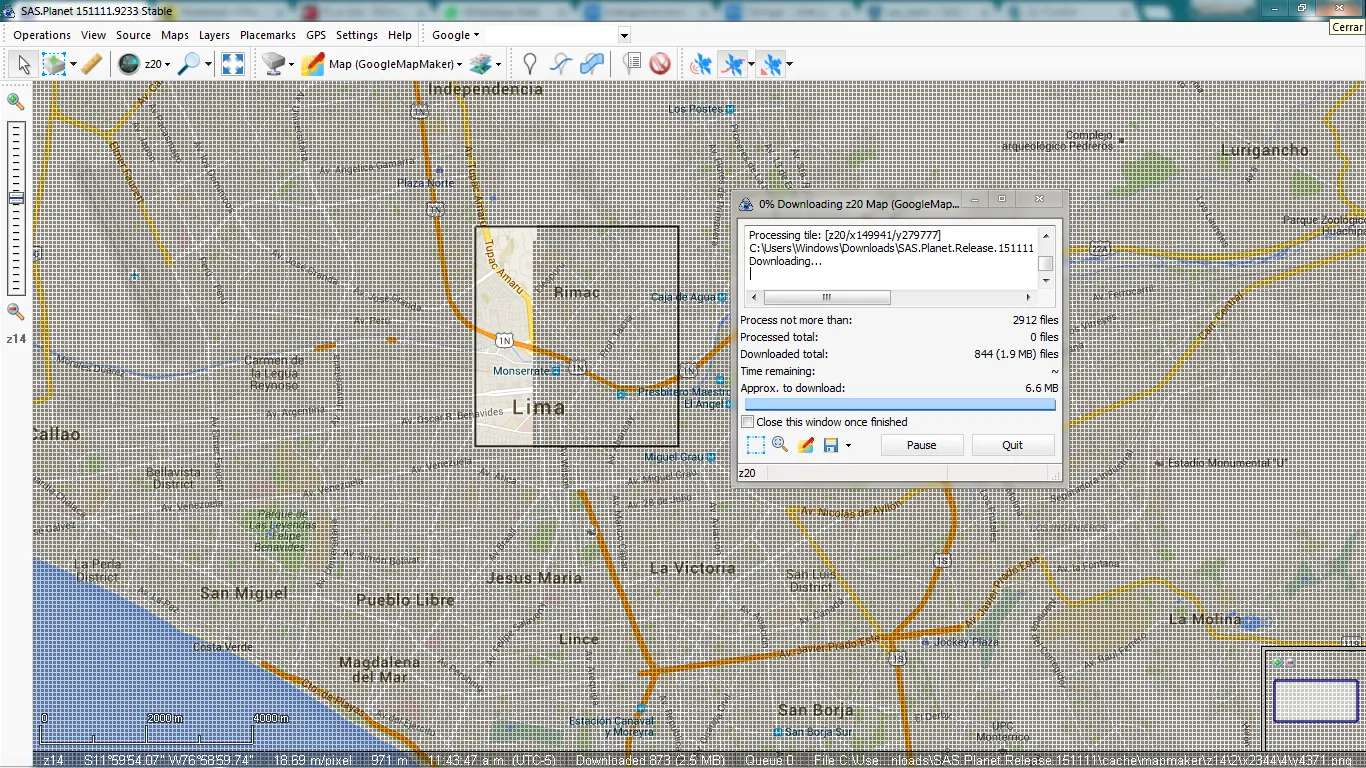This screenshot has width=1366, height=768.
Task: Click the '6.6 MB' approximate download value
Action: tap(1041, 388)
